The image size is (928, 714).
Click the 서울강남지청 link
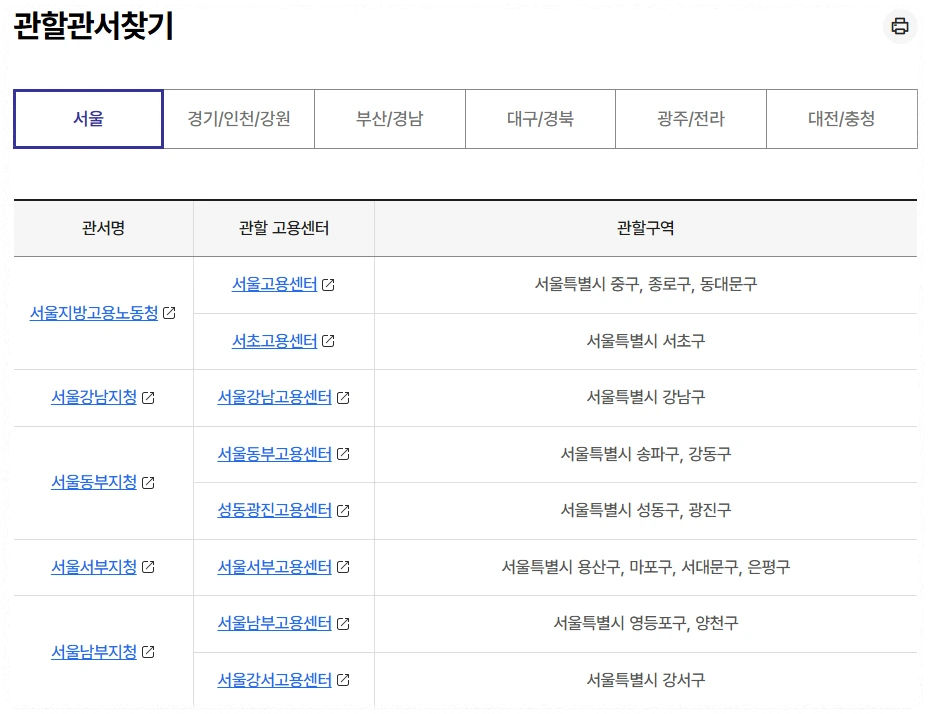(94, 397)
